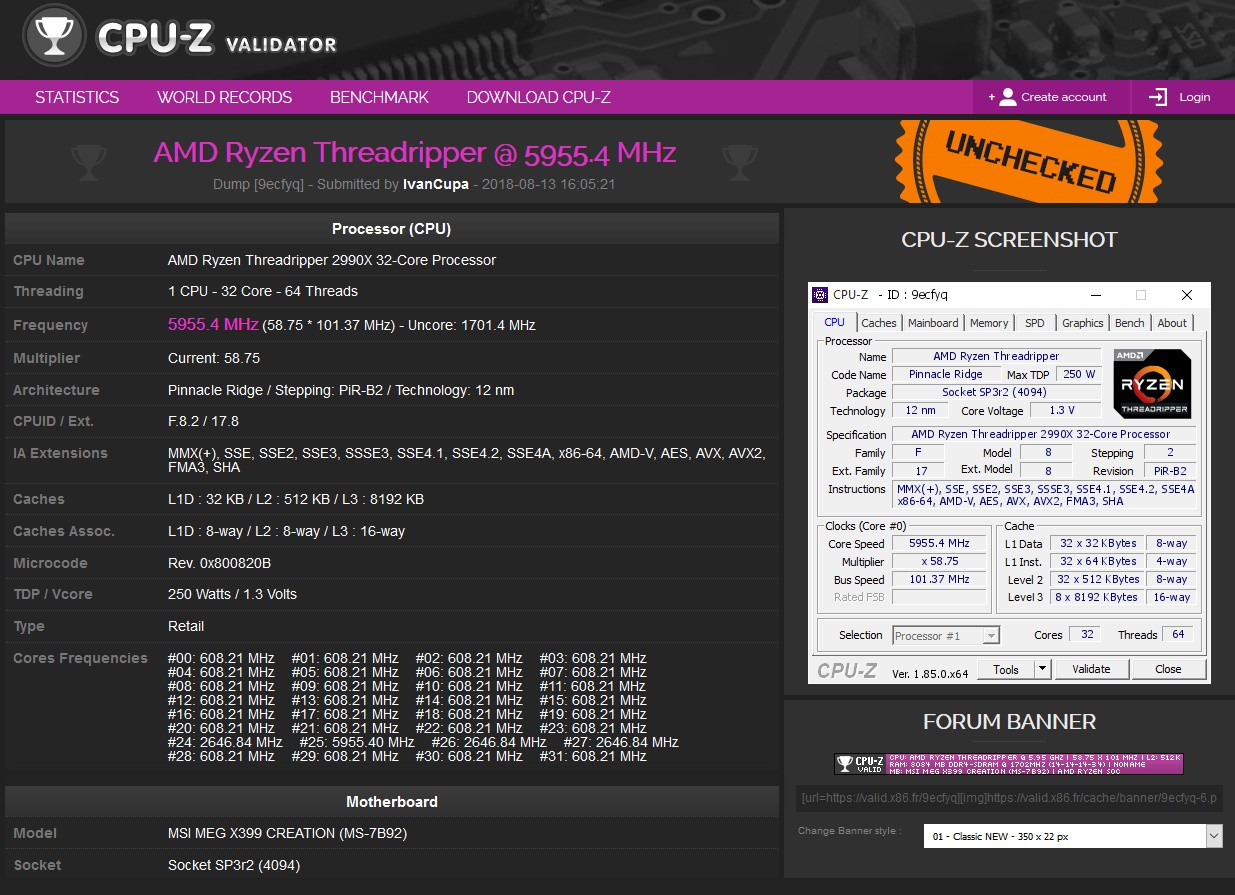Click the AMD Ryzen Threadripper logo in screenshot
The height and width of the screenshot is (895, 1235).
[1152, 382]
